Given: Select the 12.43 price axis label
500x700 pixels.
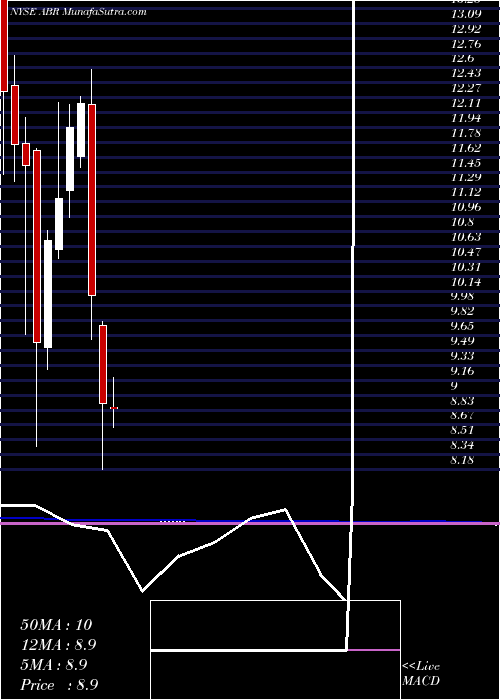Looking at the screenshot, I should 466,74.
